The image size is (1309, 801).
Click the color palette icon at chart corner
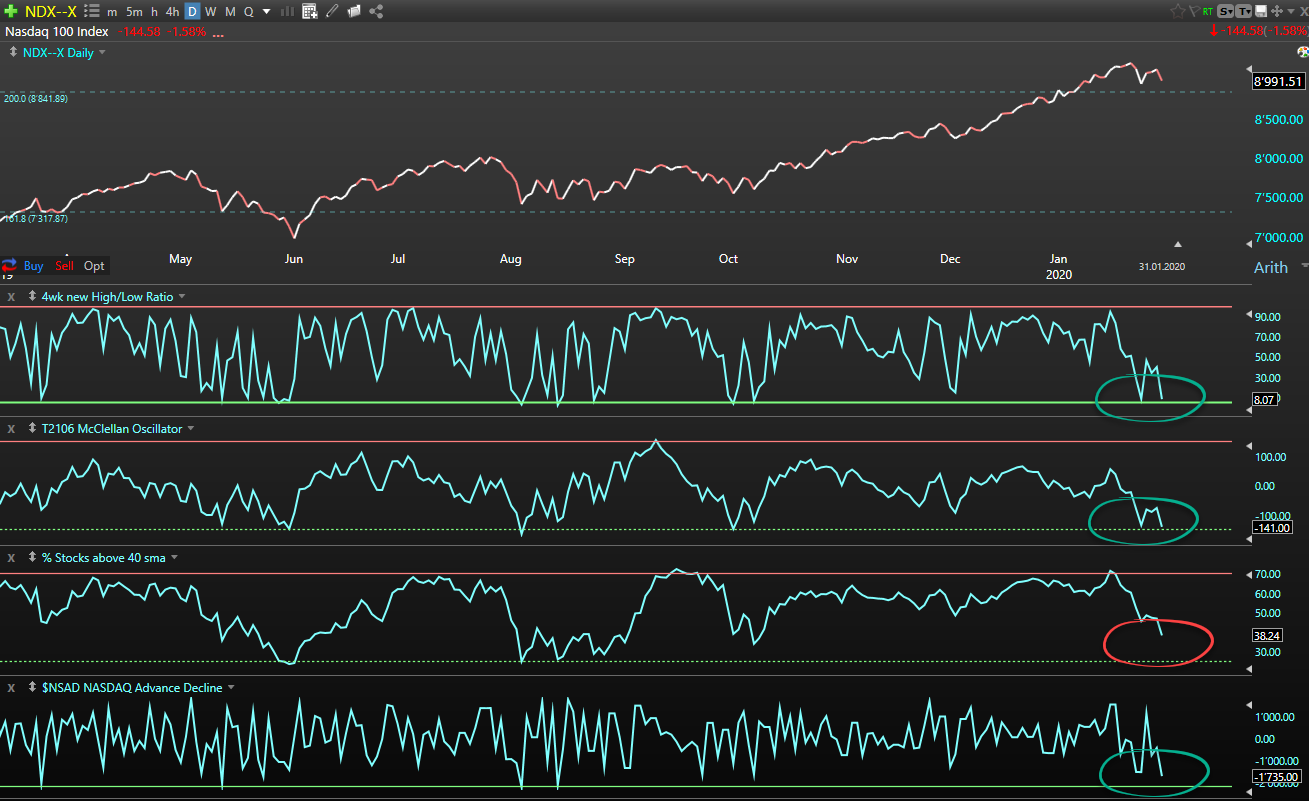[1301, 51]
